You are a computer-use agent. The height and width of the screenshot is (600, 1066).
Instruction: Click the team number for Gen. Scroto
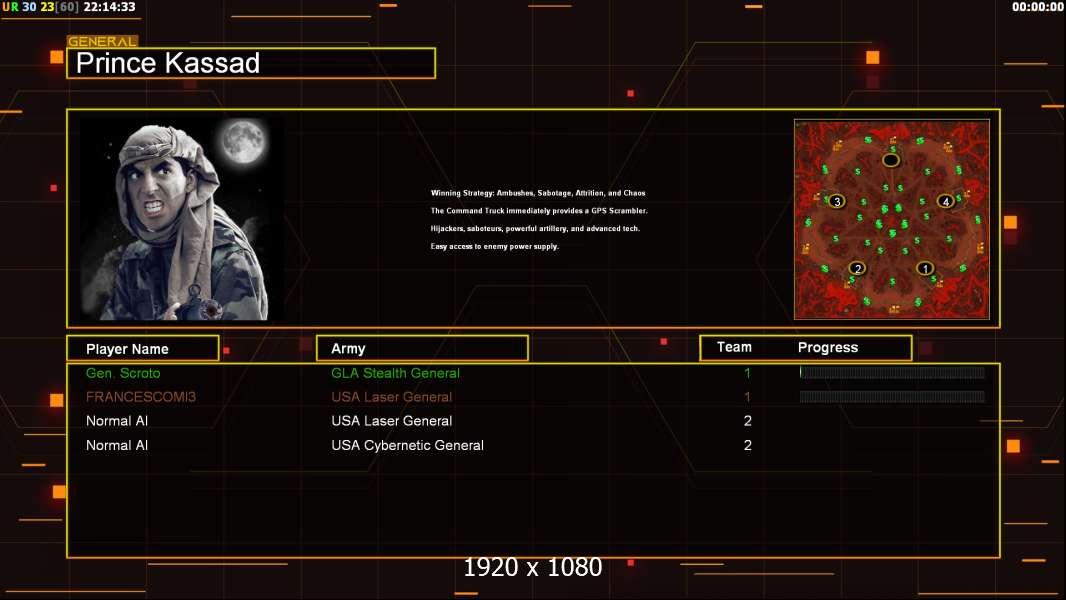tap(747, 373)
